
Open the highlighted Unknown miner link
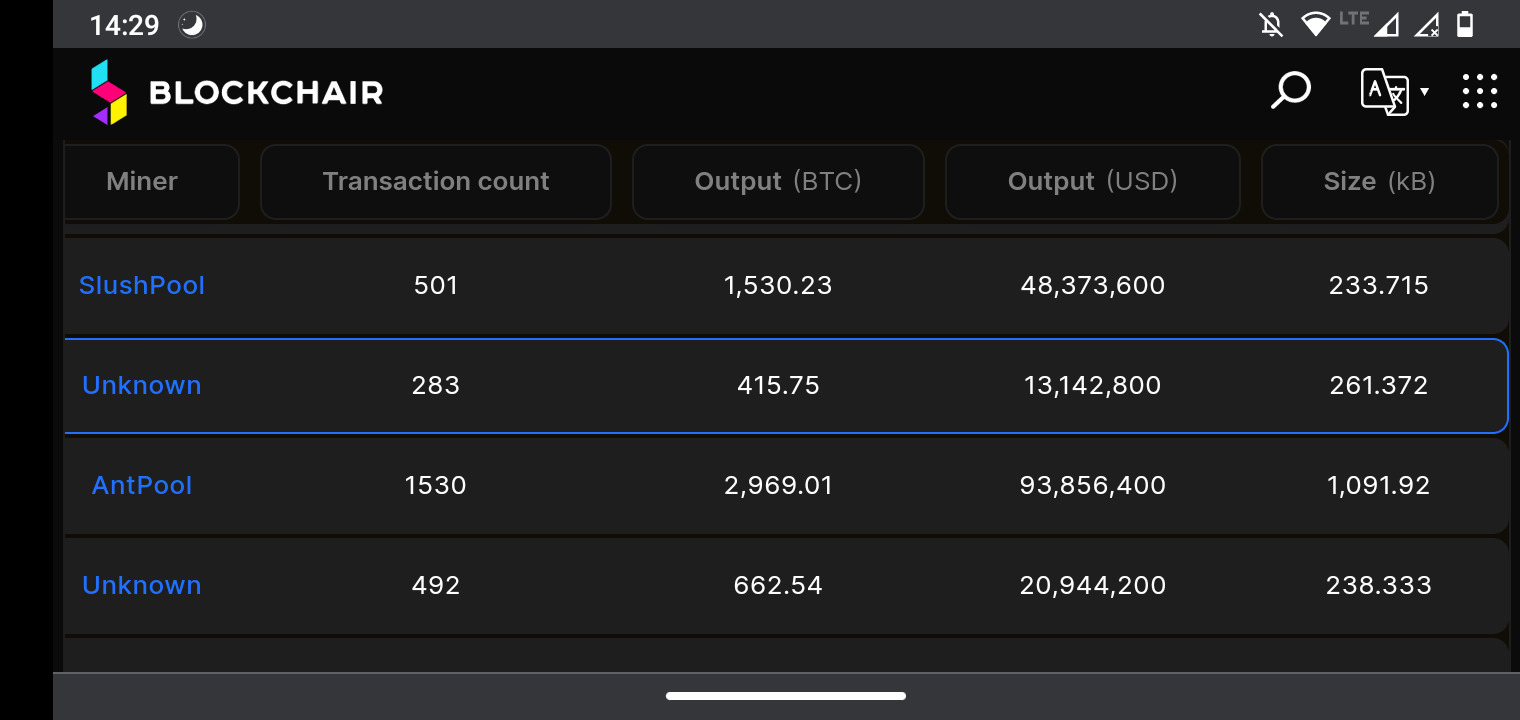click(x=142, y=385)
